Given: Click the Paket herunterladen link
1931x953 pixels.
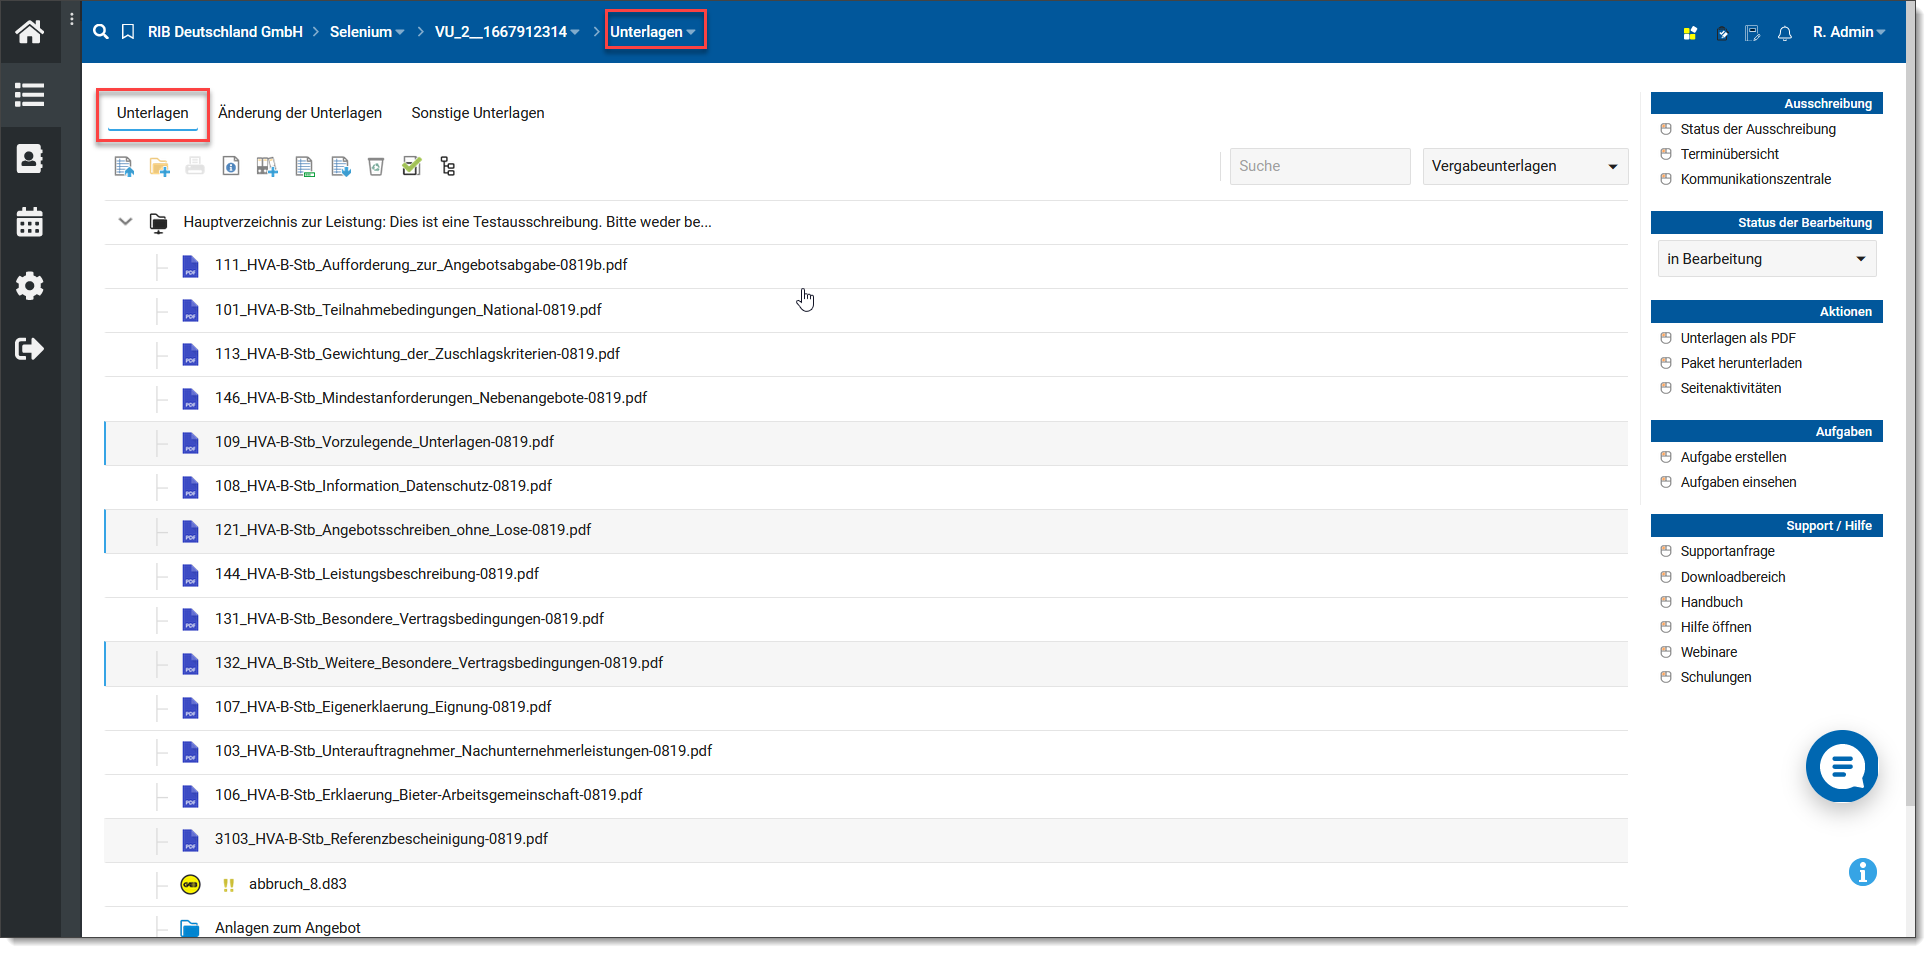Looking at the screenshot, I should (x=1741, y=363).
